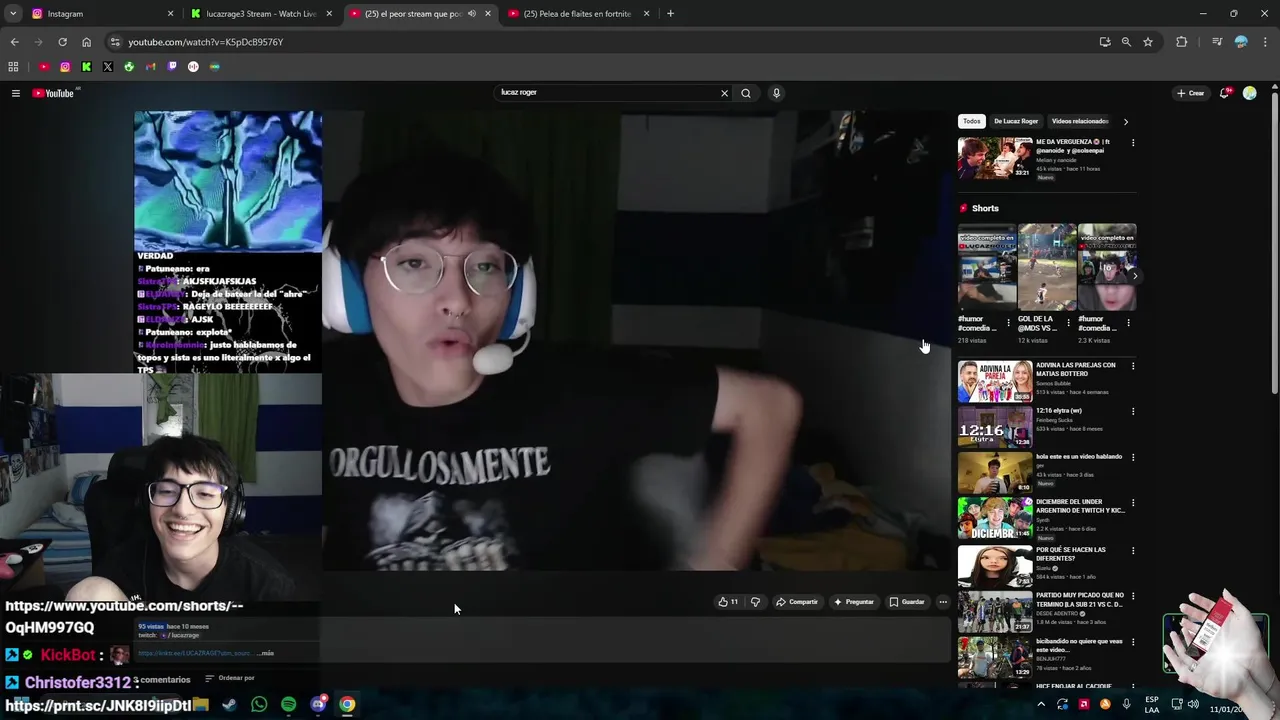1280x720 pixels.
Task: Open ADIVINA LAS PAREJAS thumbnail
Action: (995, 381)
